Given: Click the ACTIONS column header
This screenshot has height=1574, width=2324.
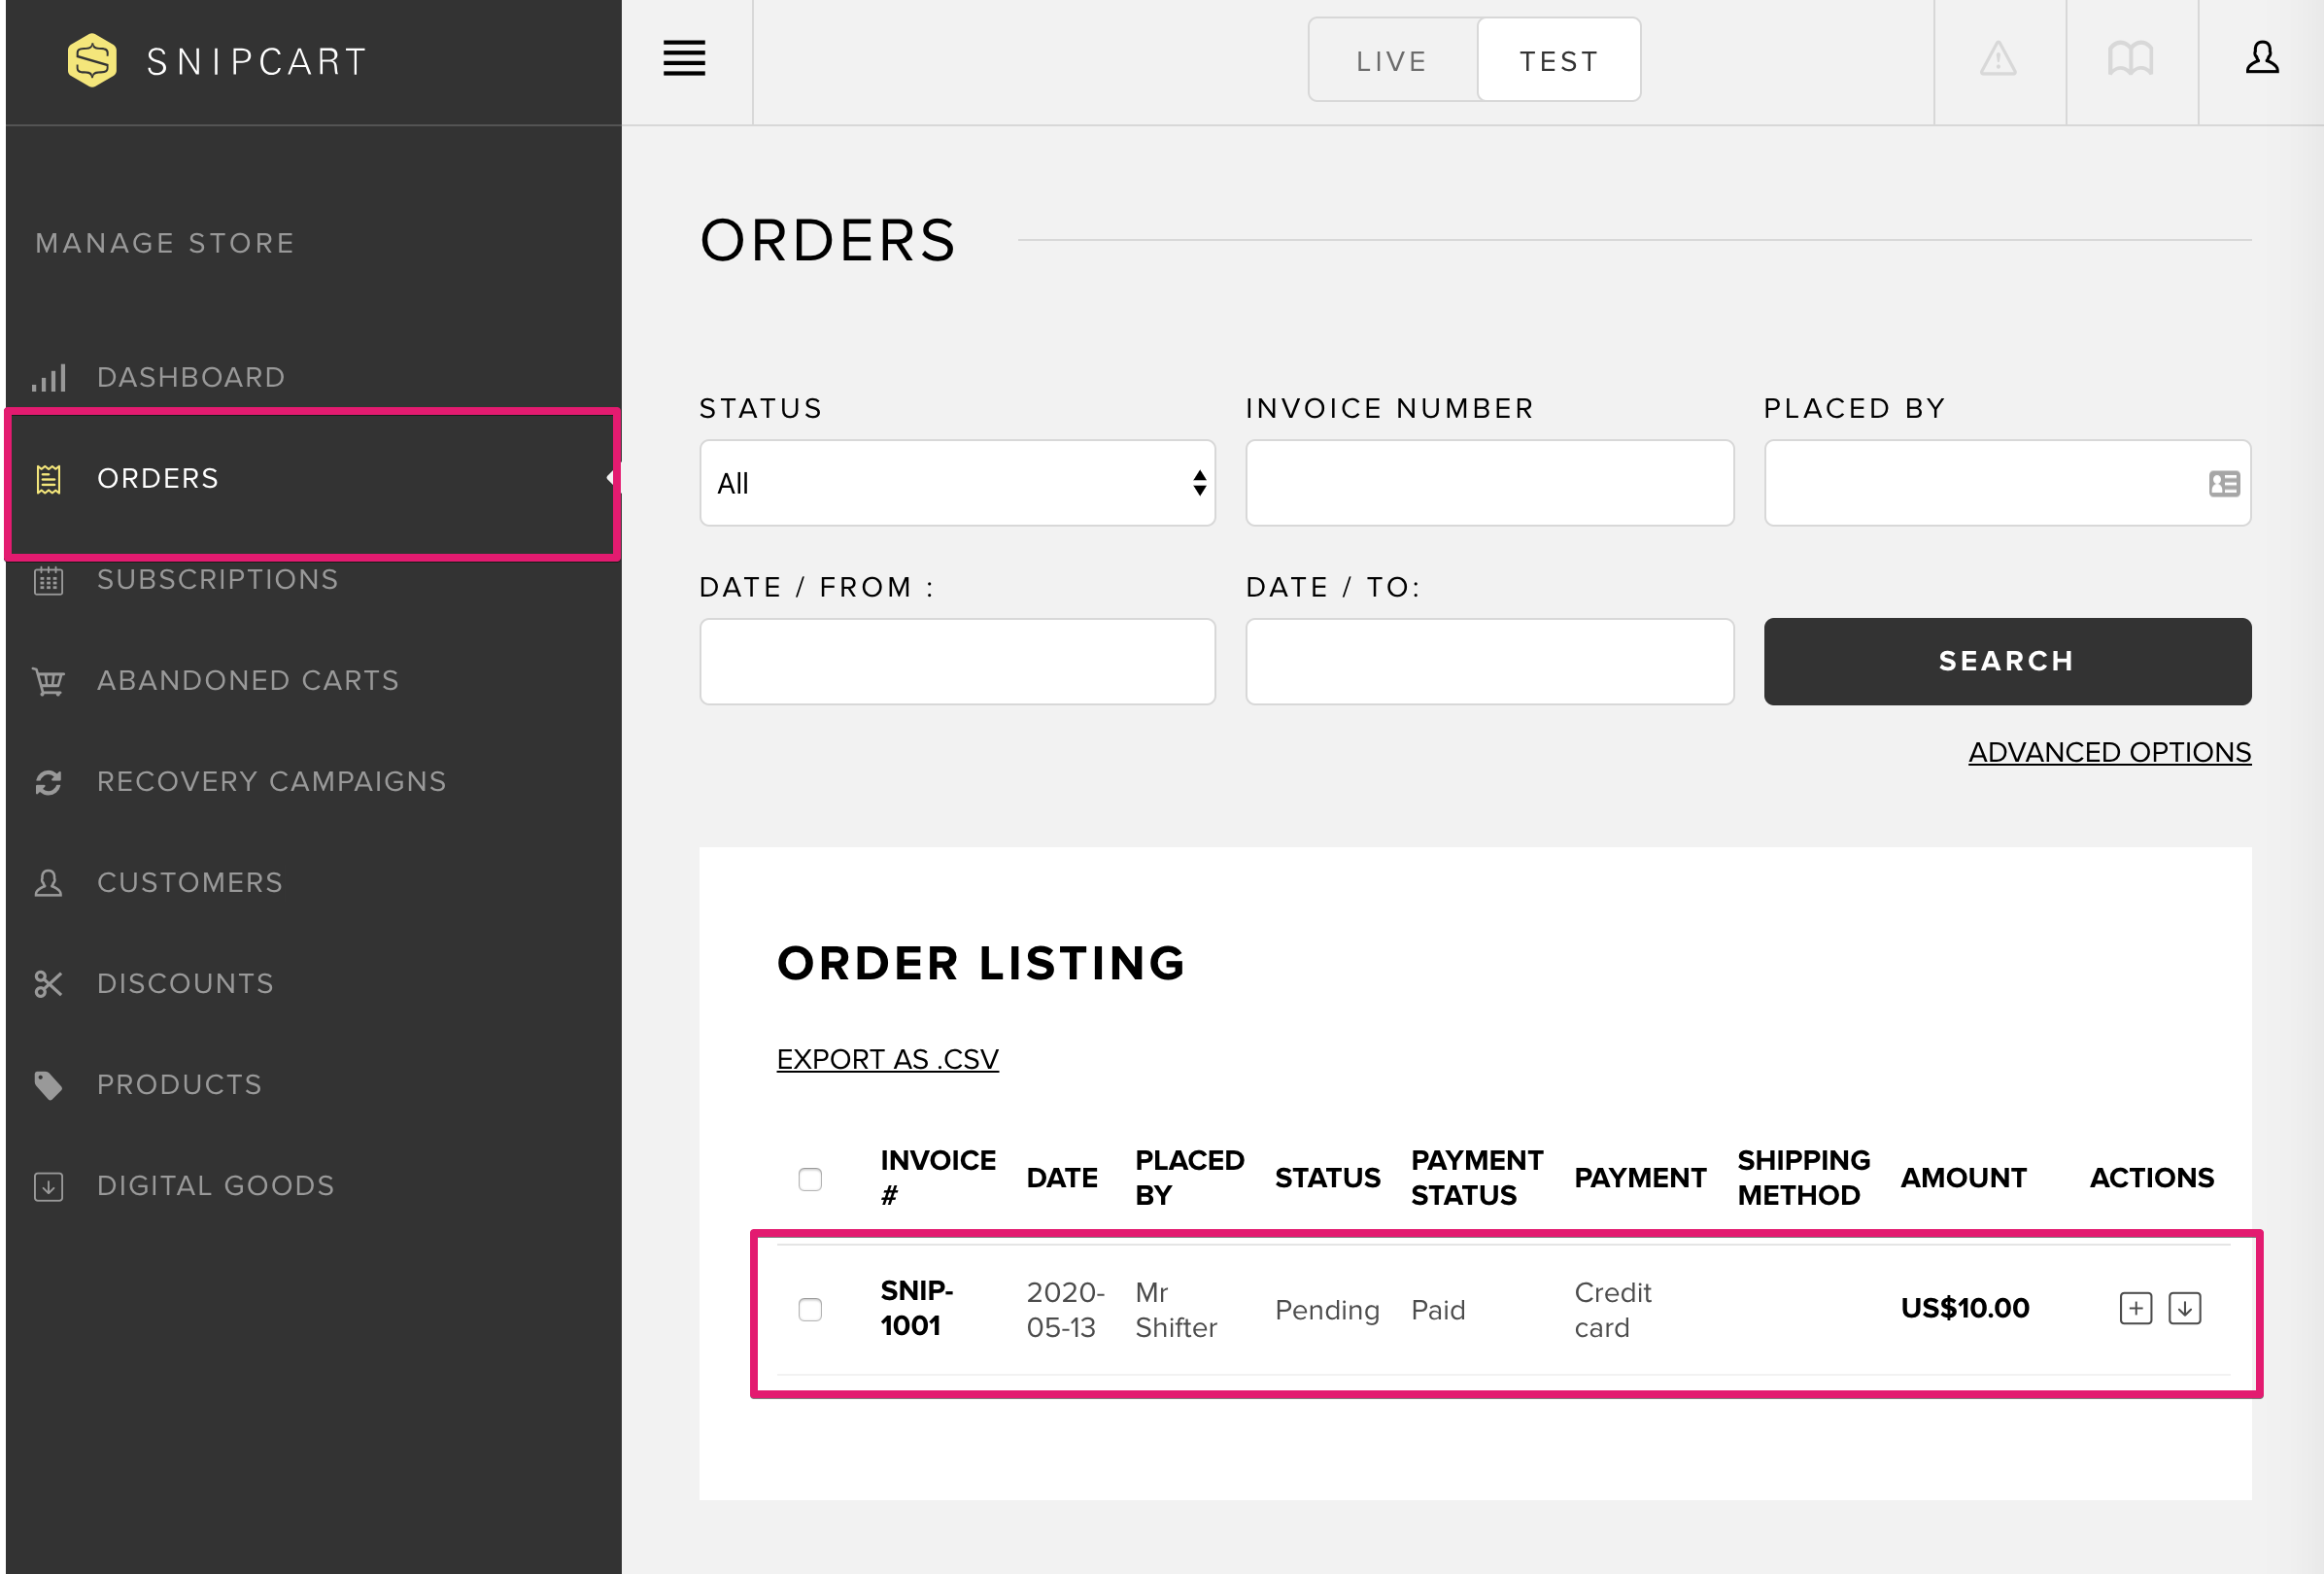Looking at the screenshot, I should click(2152, 1178).
